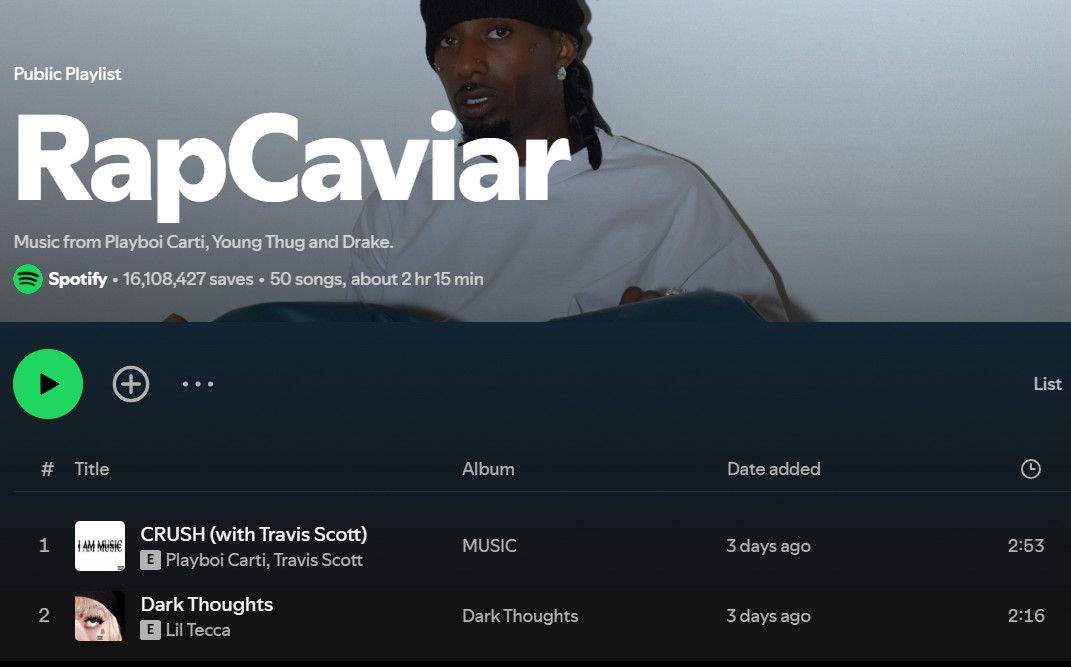Save RapCaviar to Your Library
The width and height of the screenshot is (1071, 667).
(130, 384)
